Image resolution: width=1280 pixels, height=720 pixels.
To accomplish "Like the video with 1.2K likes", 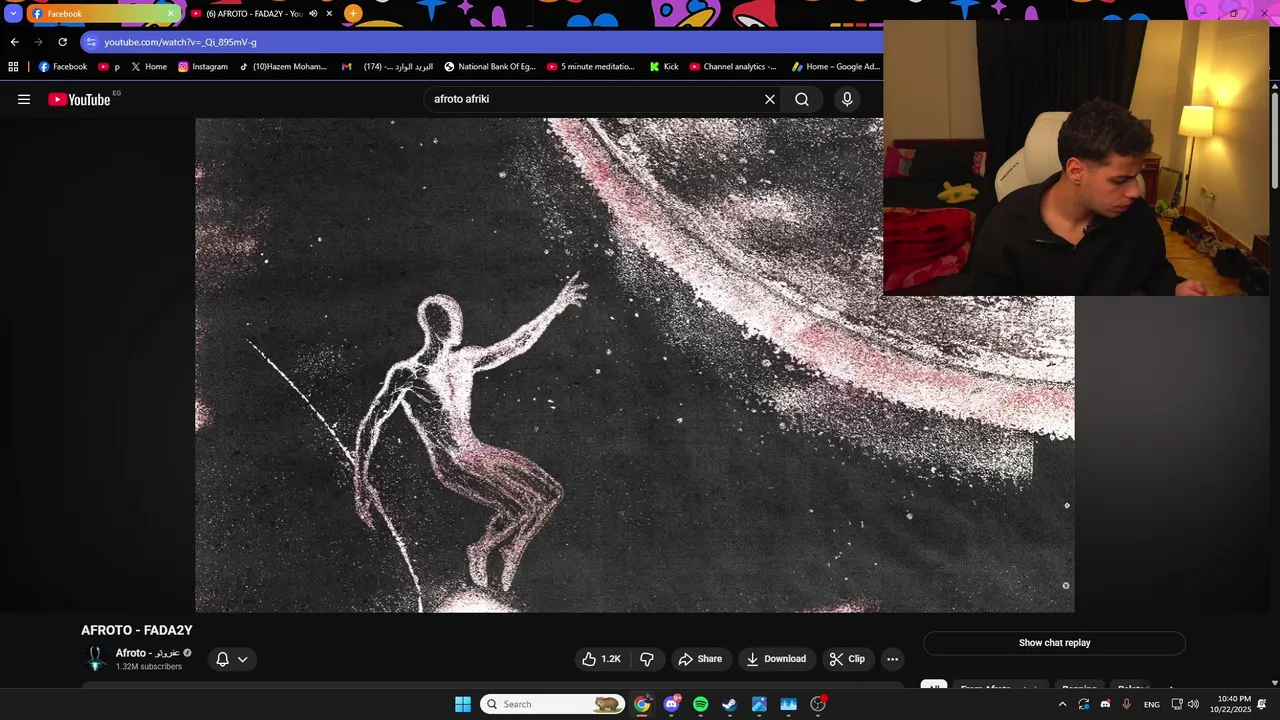I will tap(602, 659).
